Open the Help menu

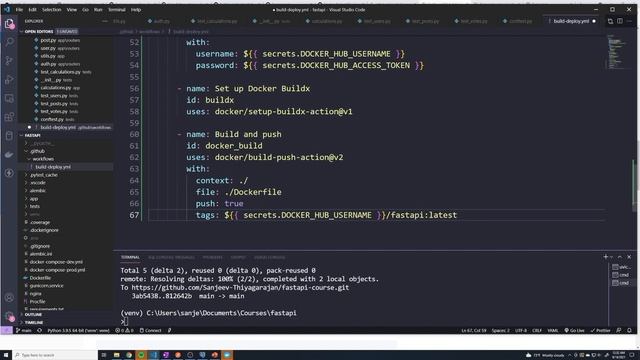tap(136, 9)
